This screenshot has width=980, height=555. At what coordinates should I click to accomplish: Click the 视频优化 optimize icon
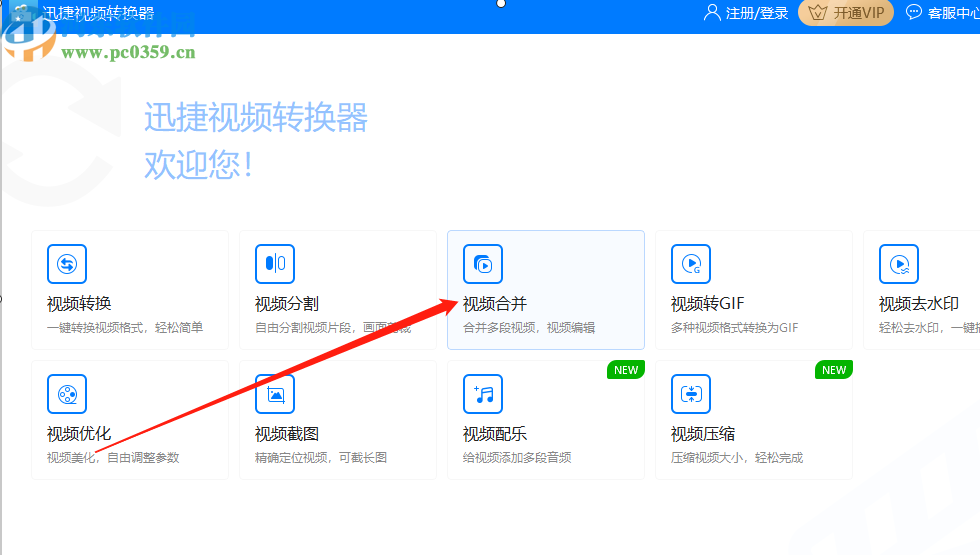pyautogui.click(x=67, y=394)
